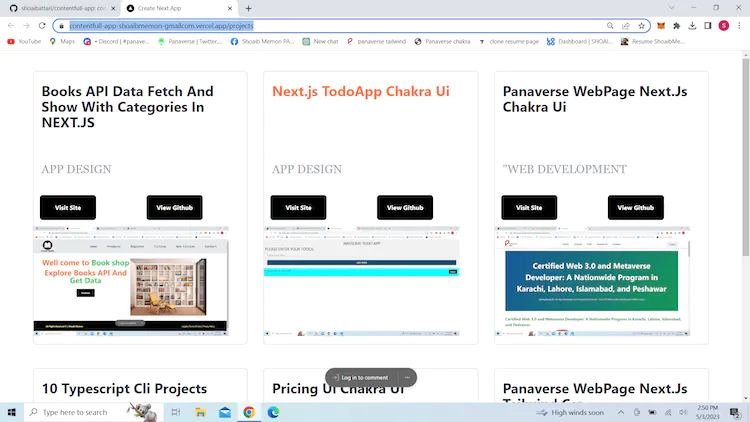Viewport: 750px width, 422px height.
Task: Click the share page icon in address bar
Action: pyautogui.click(x=626, y=25)
